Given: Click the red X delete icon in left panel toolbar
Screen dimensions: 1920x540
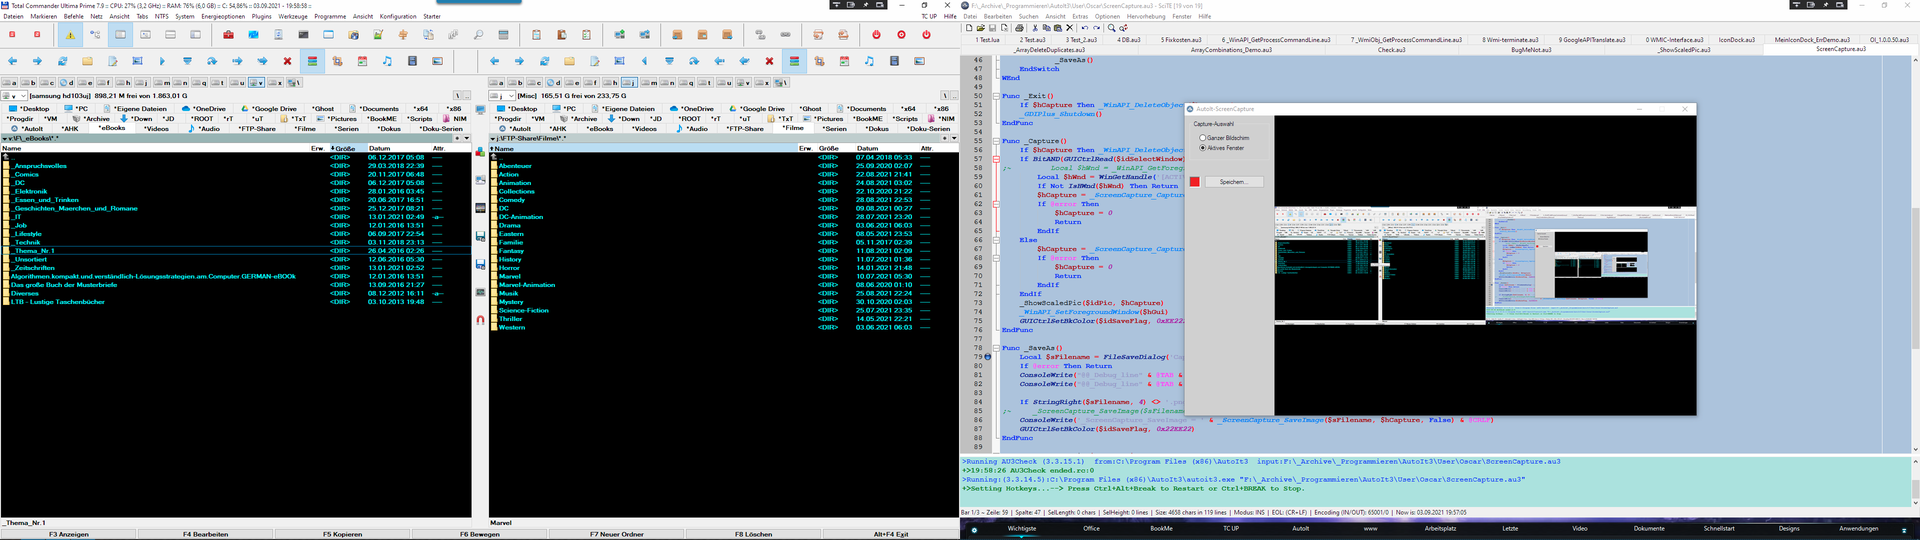Looking at the screenshot, I should [287, 61].
